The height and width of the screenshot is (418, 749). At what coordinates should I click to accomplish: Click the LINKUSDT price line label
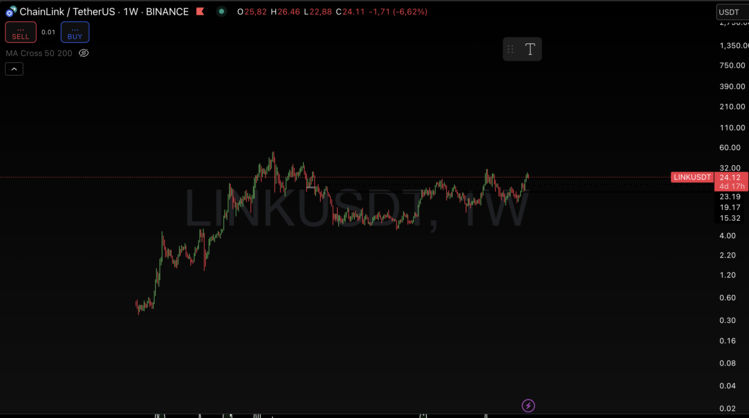pyautogui.click(x=692, y=177)
